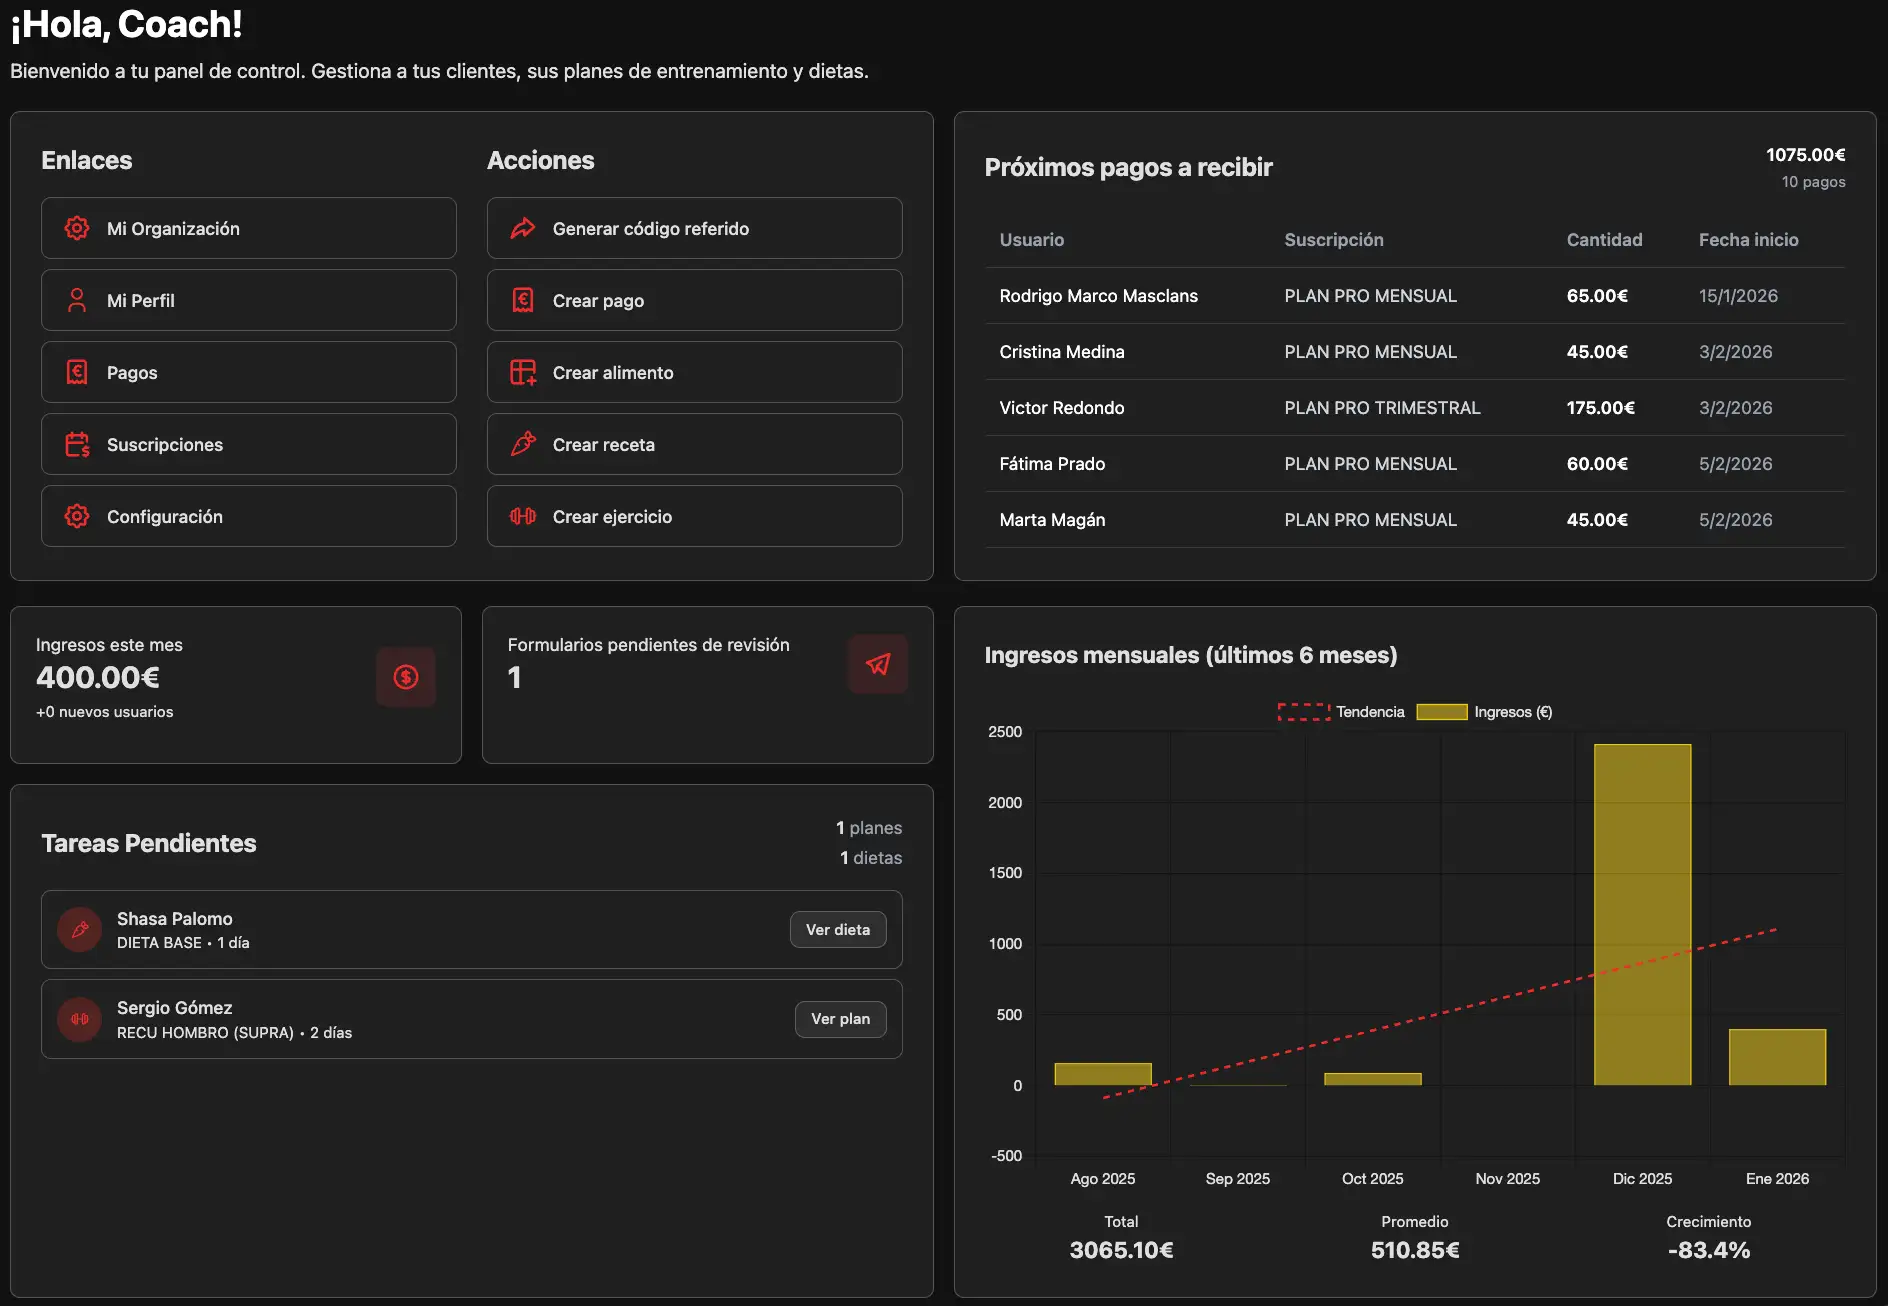Click the paper plane icon for pending forms
This screenshot has width=1888, height=1306.
tap(877, 664)
